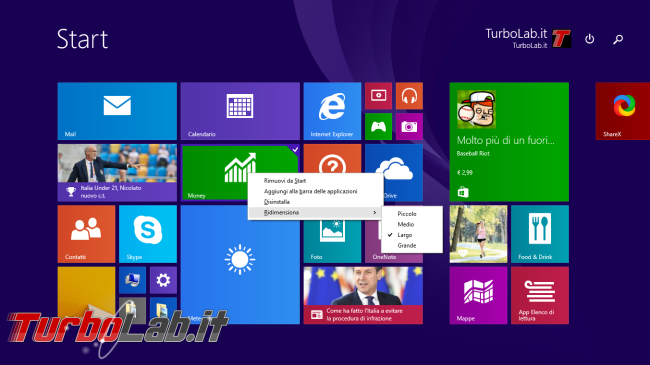The width and height of the screenshot is (650, 365).
Task: Launch the Skype tile
Action: [x=148, y=234]
